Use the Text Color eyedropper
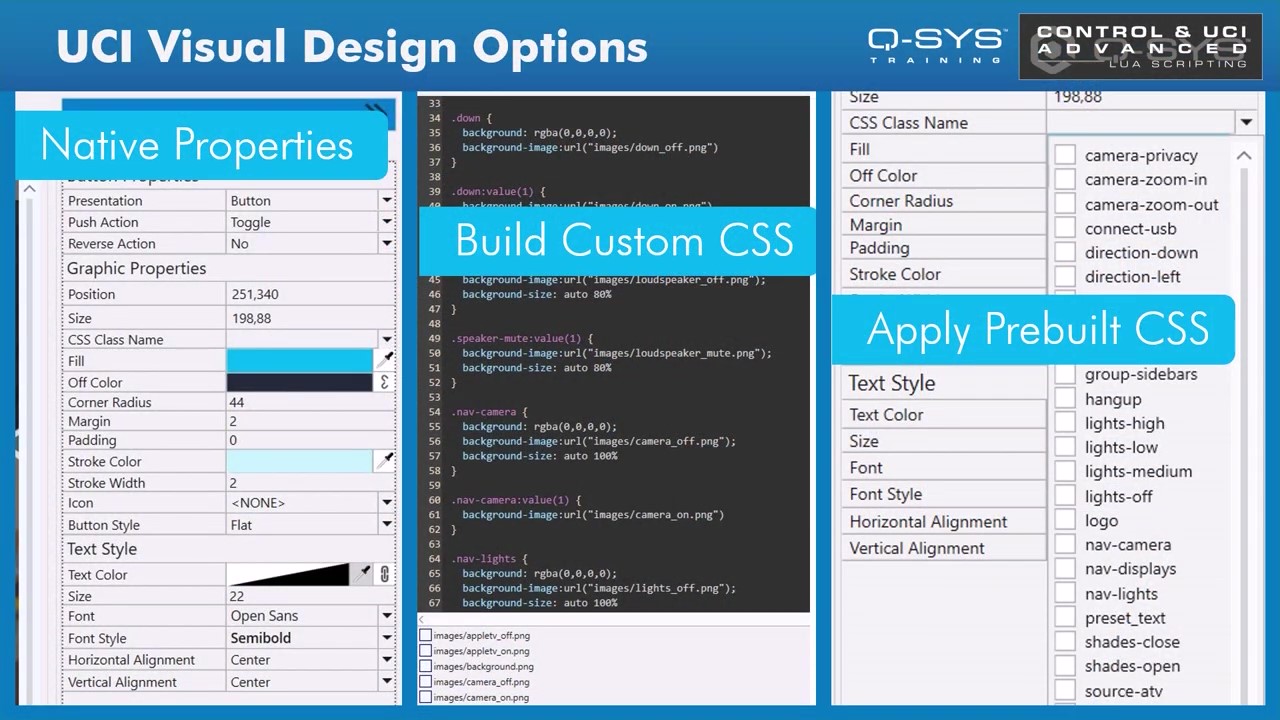Screen dimensions: 1280x720 tap(364, 573)
